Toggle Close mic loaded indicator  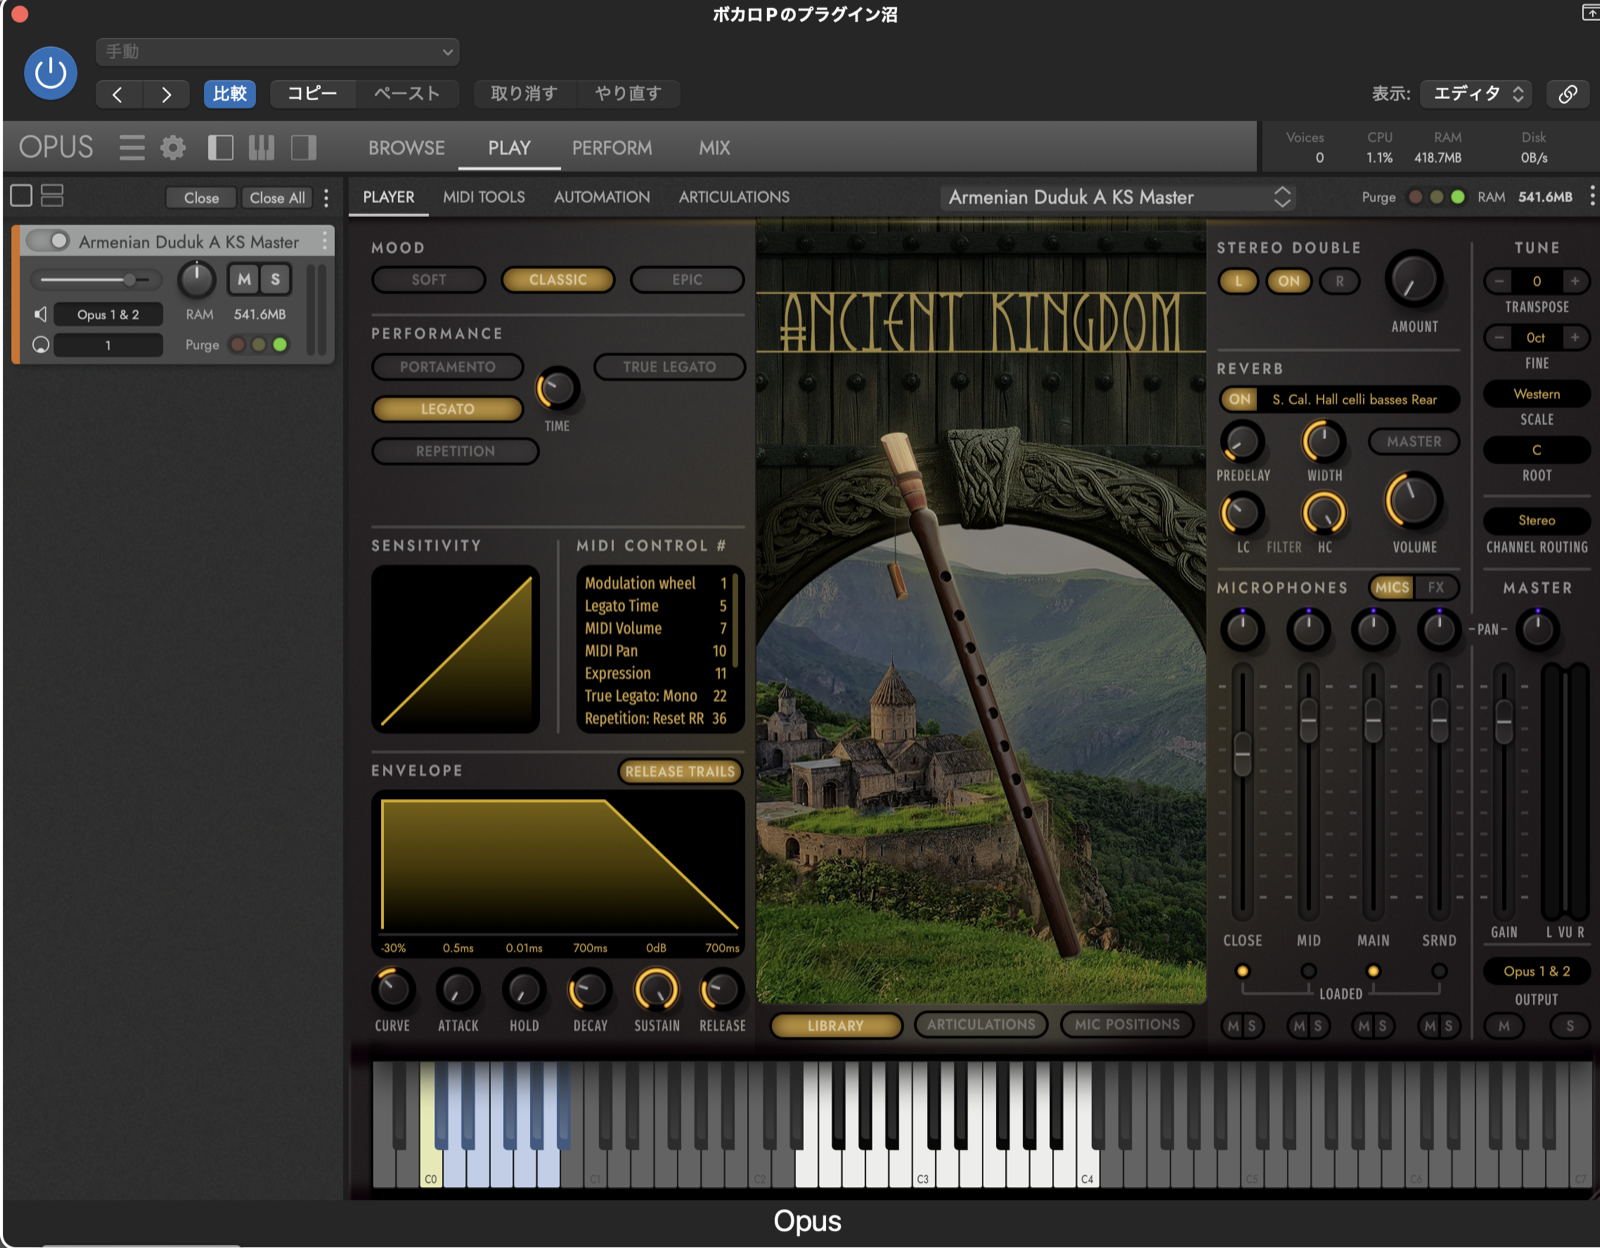(x=1242, y=971)
